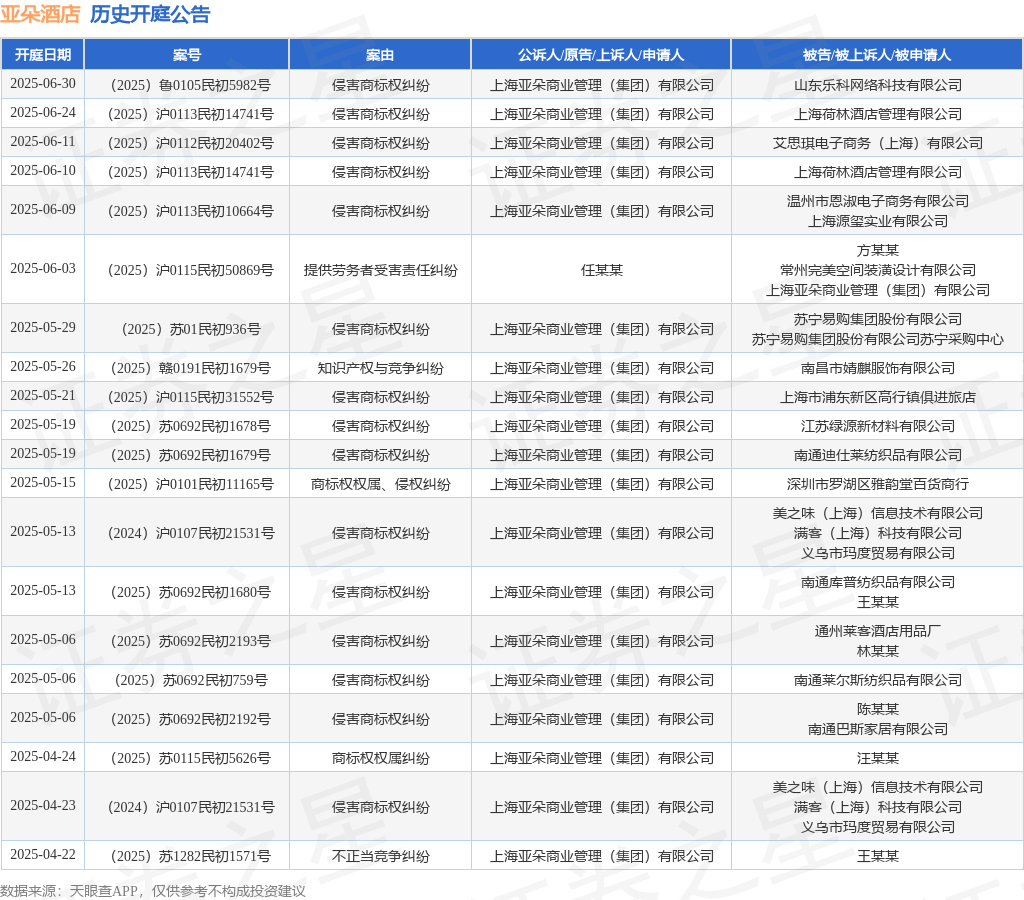Click cause 商标权权属纠纷

[381, 758]
